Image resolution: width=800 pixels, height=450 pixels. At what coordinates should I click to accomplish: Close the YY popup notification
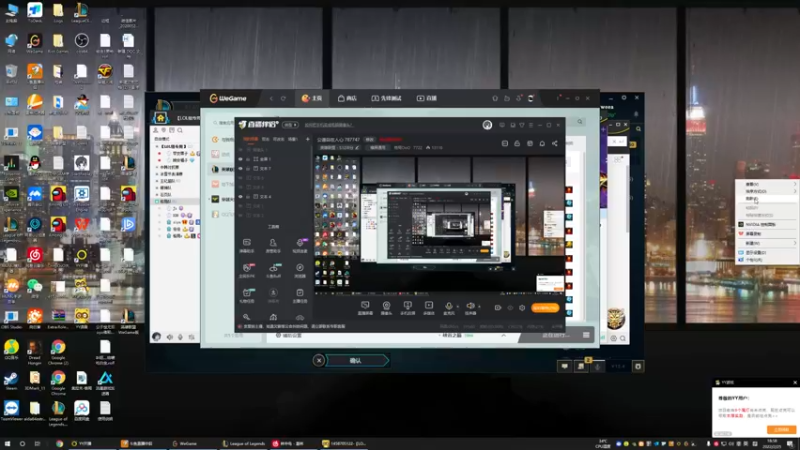pyautogui.click(x=795, y=382)
